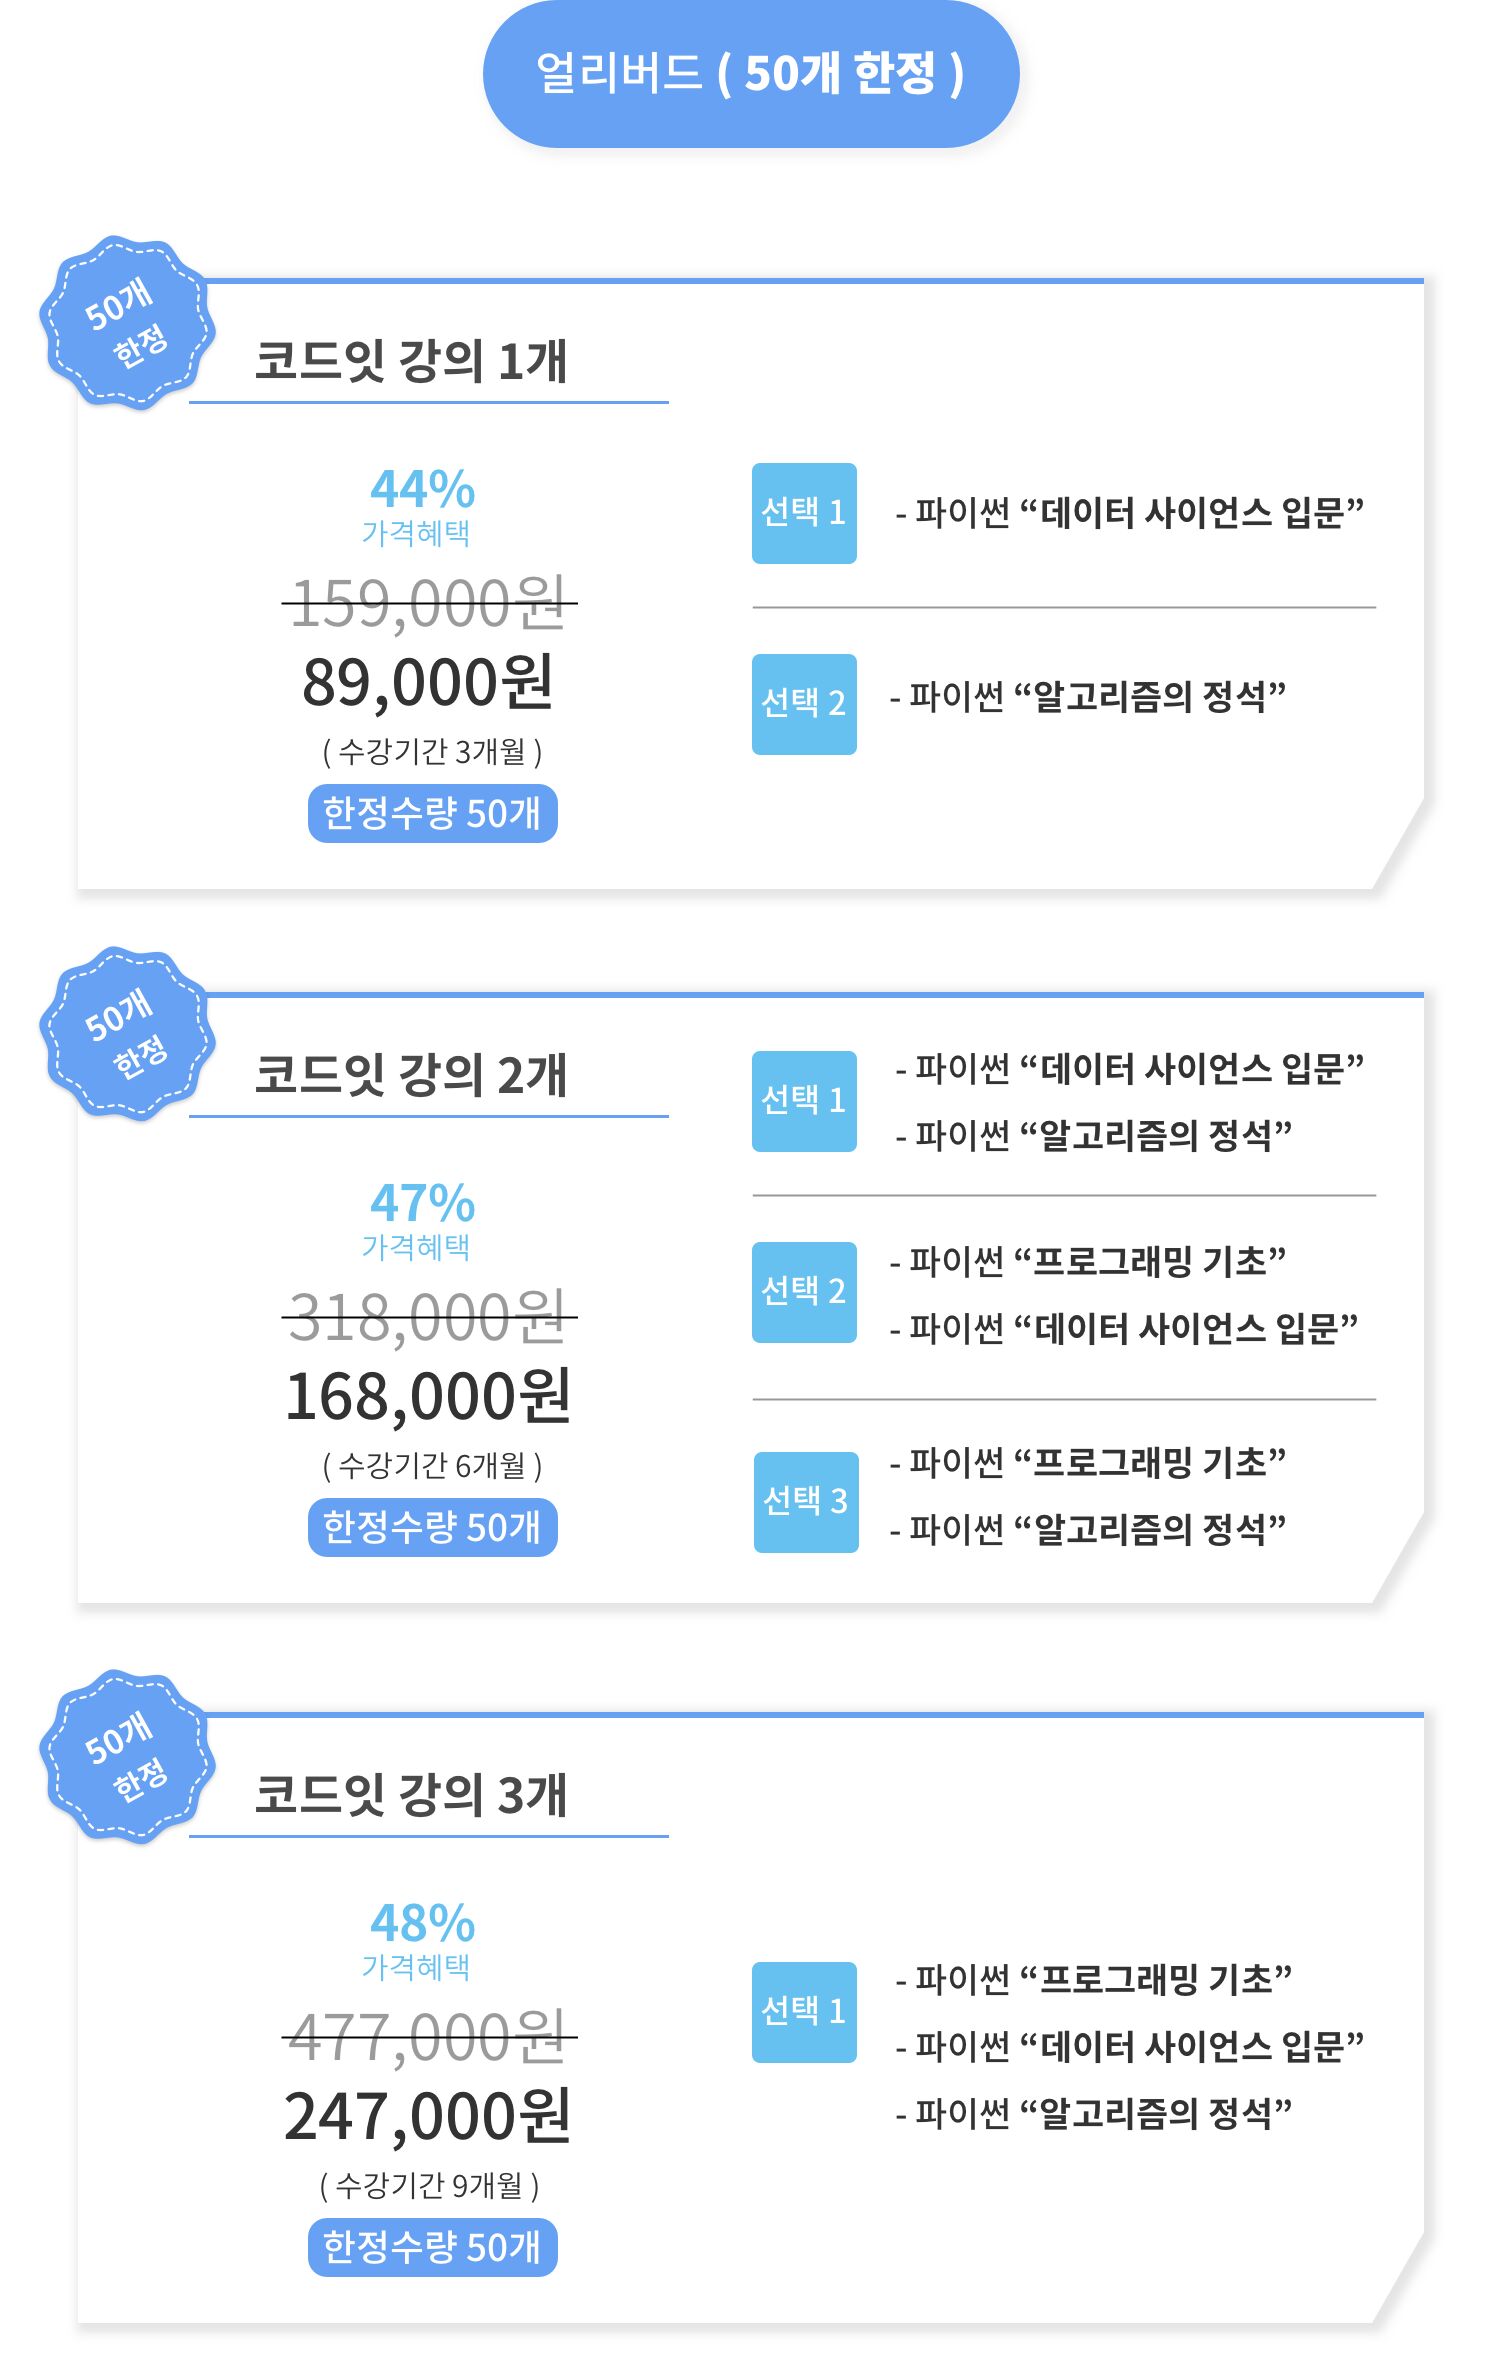The height and width of the screenshot is (2358, 1502).
Task: Pick 선택 3 in the 강의 2개 card
Action: [806, 1502]
